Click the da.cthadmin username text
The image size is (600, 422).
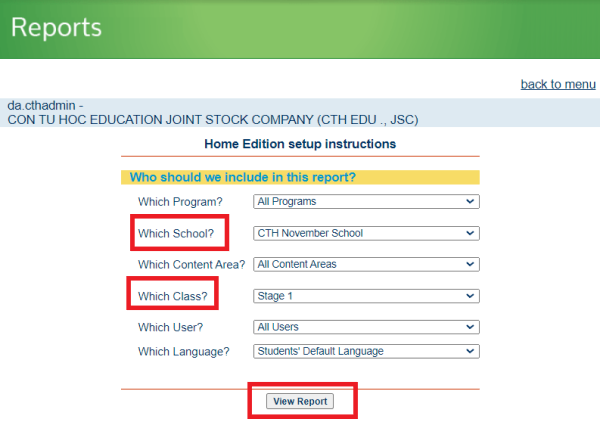click(45, 105)
